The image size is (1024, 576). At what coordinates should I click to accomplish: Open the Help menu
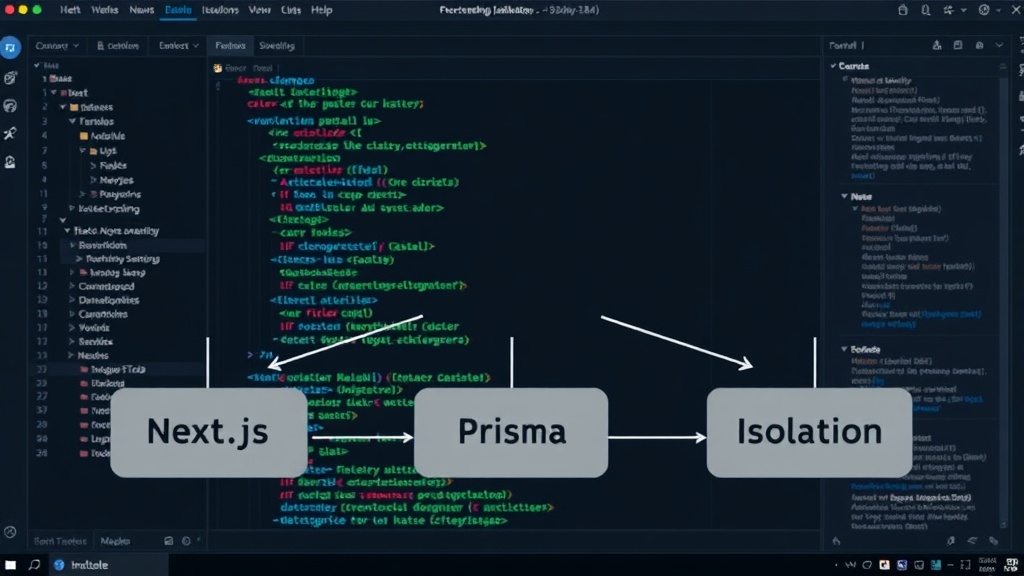pos(321,10)
